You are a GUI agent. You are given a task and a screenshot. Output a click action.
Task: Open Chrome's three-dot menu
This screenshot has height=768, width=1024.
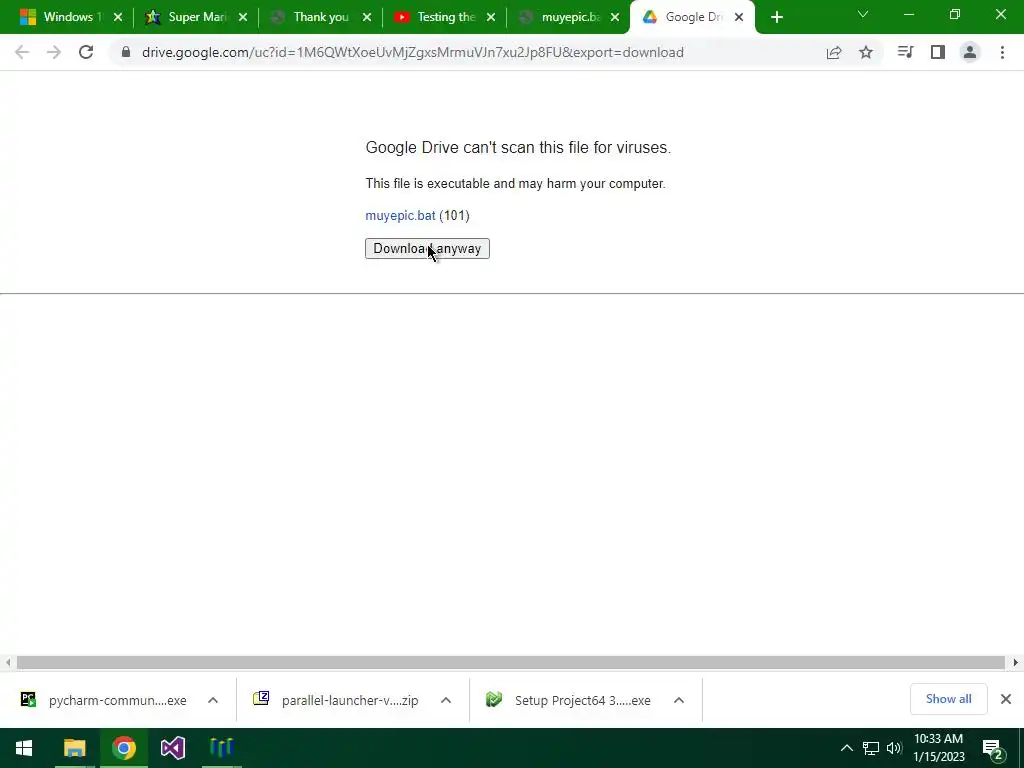click(x=1002, y=52)
